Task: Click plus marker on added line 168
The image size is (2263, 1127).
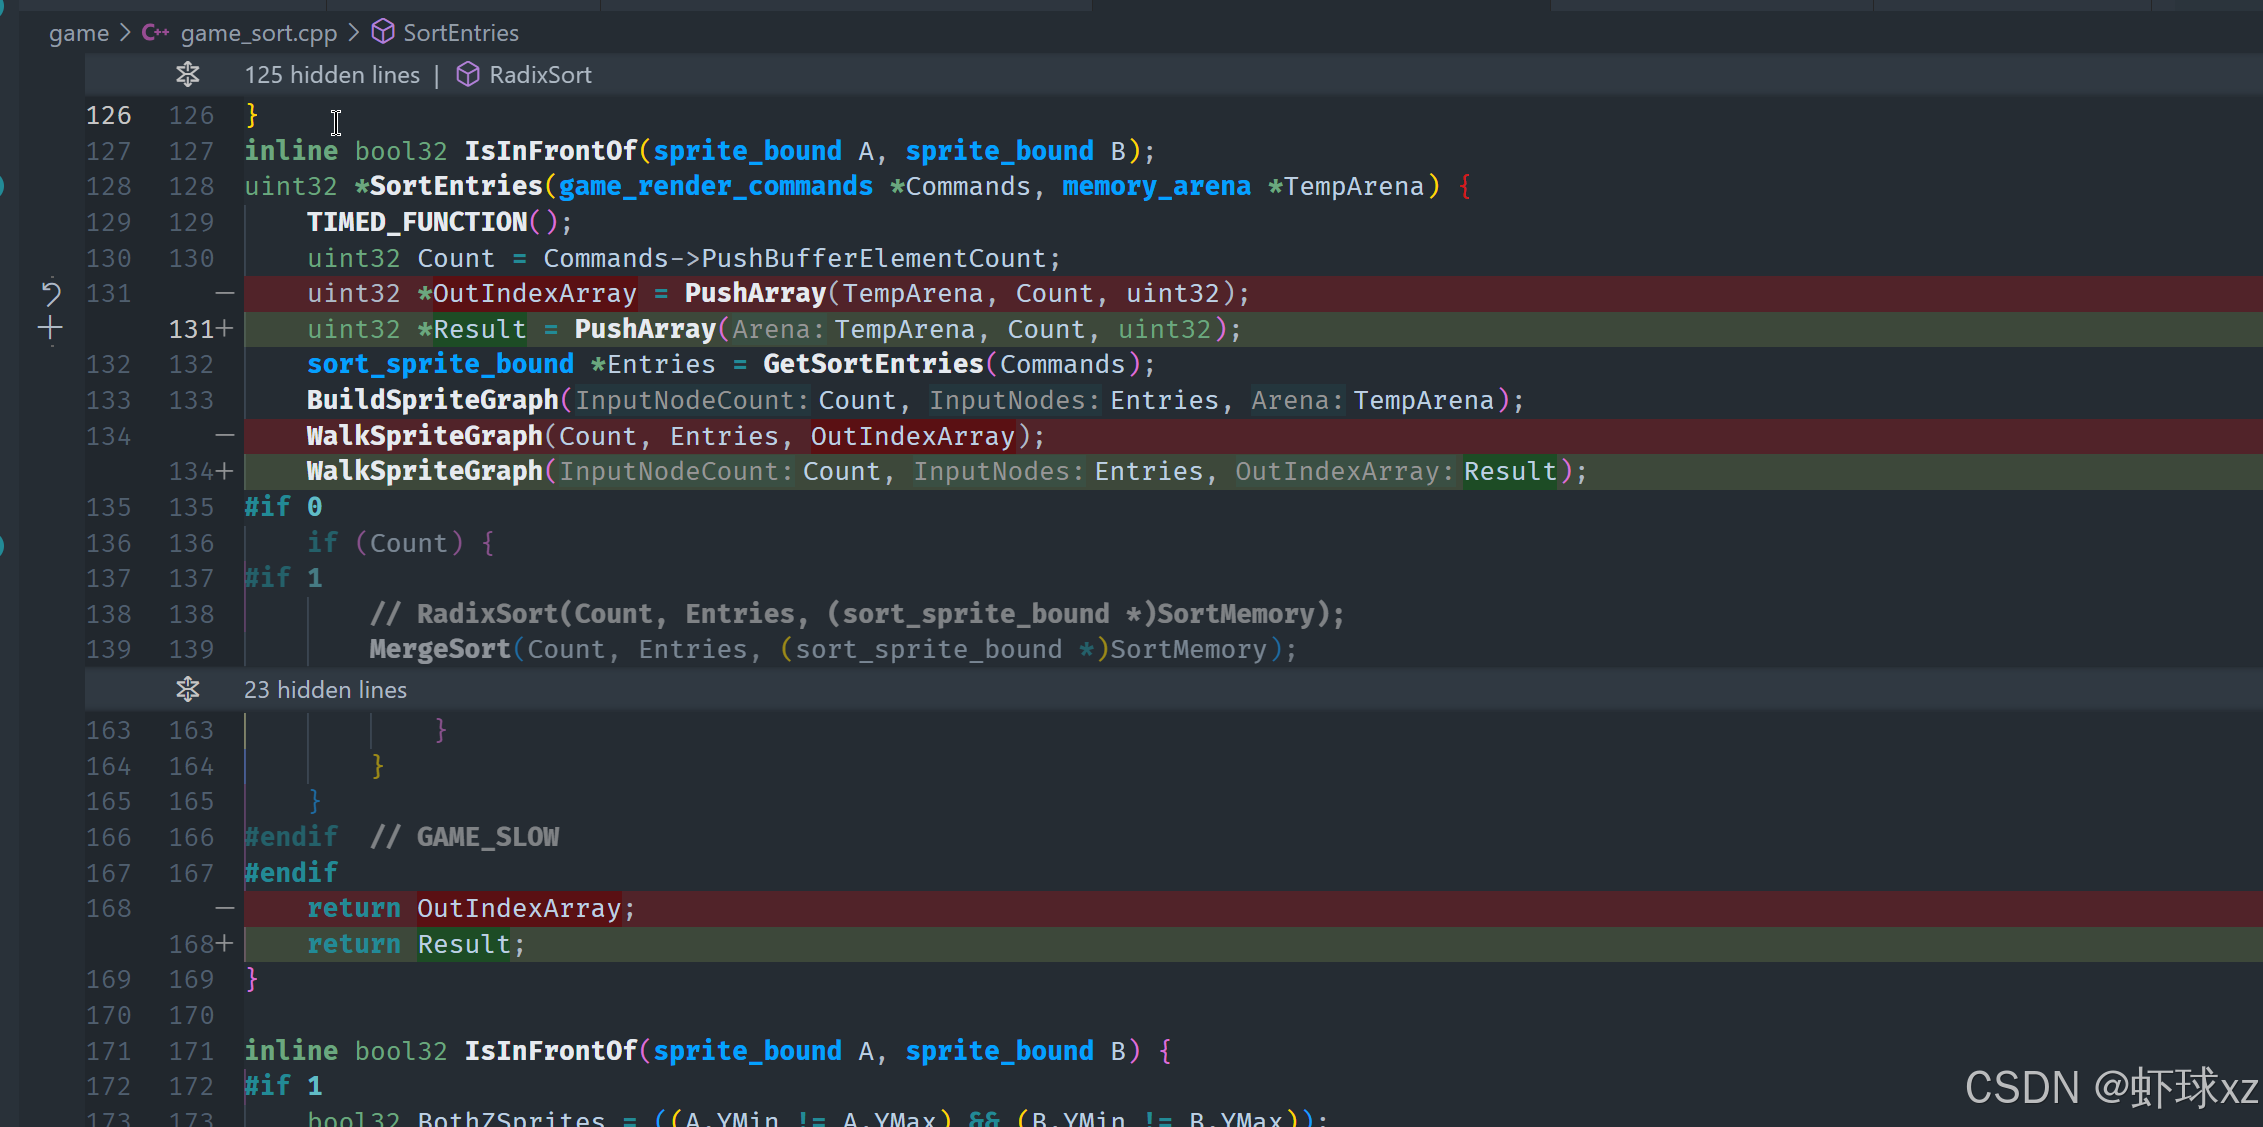Action: coord(225,944)
